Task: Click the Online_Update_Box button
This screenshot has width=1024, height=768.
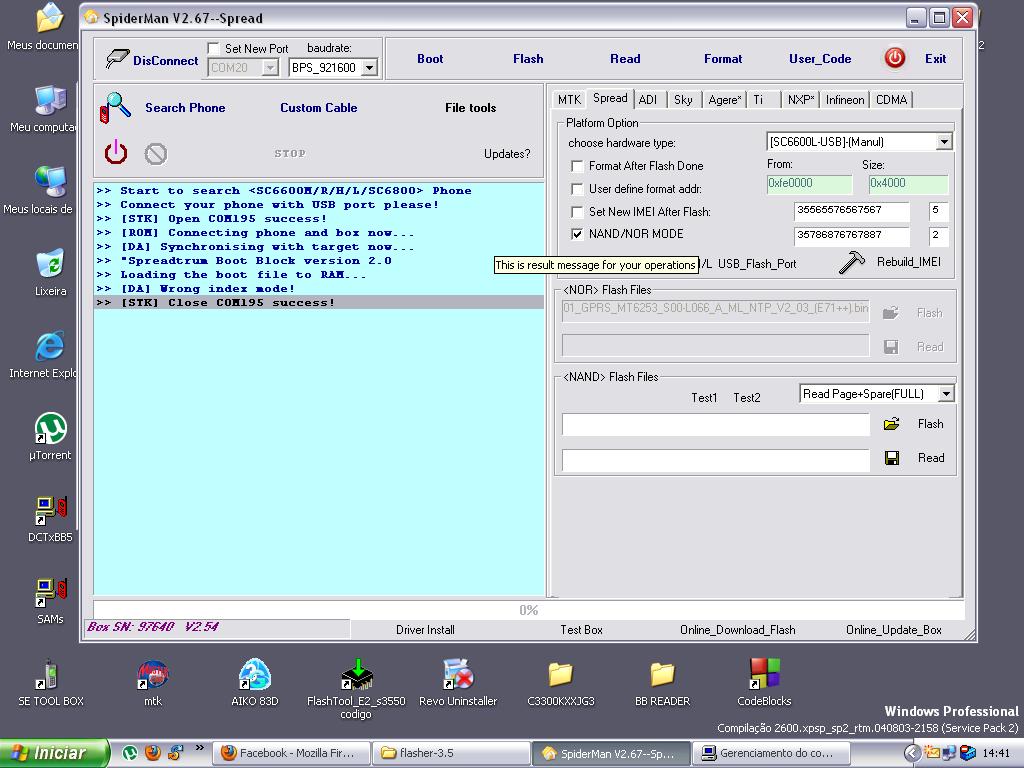Action: pos(893,630)
